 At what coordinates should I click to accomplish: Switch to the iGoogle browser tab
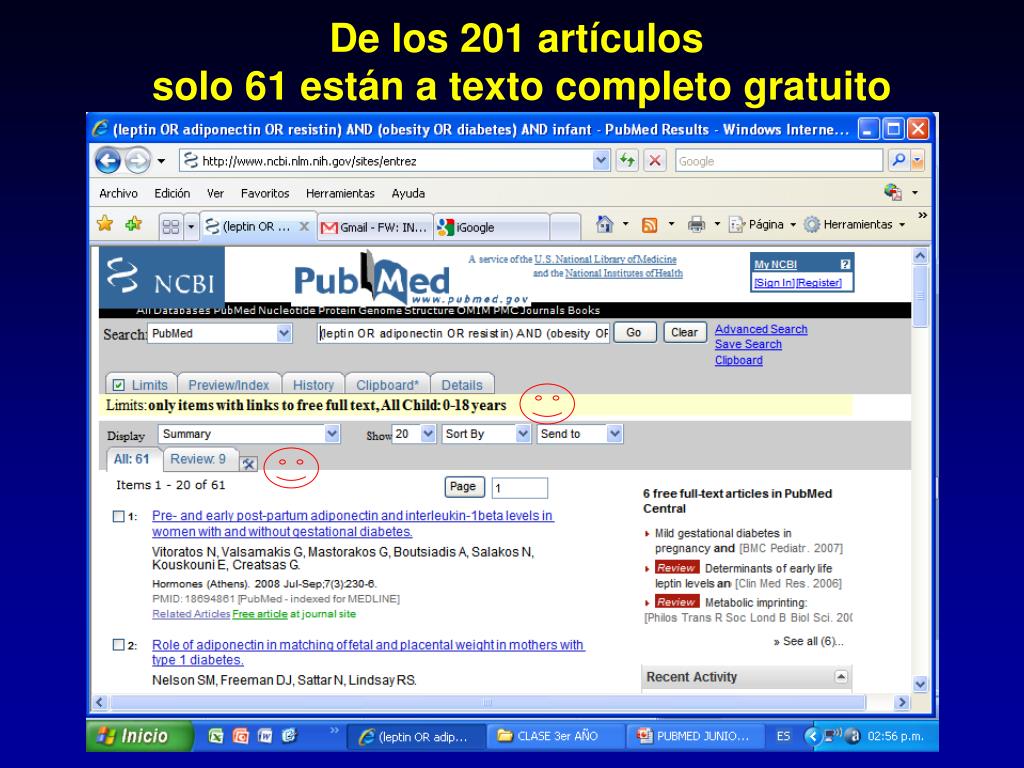[491, 227]
